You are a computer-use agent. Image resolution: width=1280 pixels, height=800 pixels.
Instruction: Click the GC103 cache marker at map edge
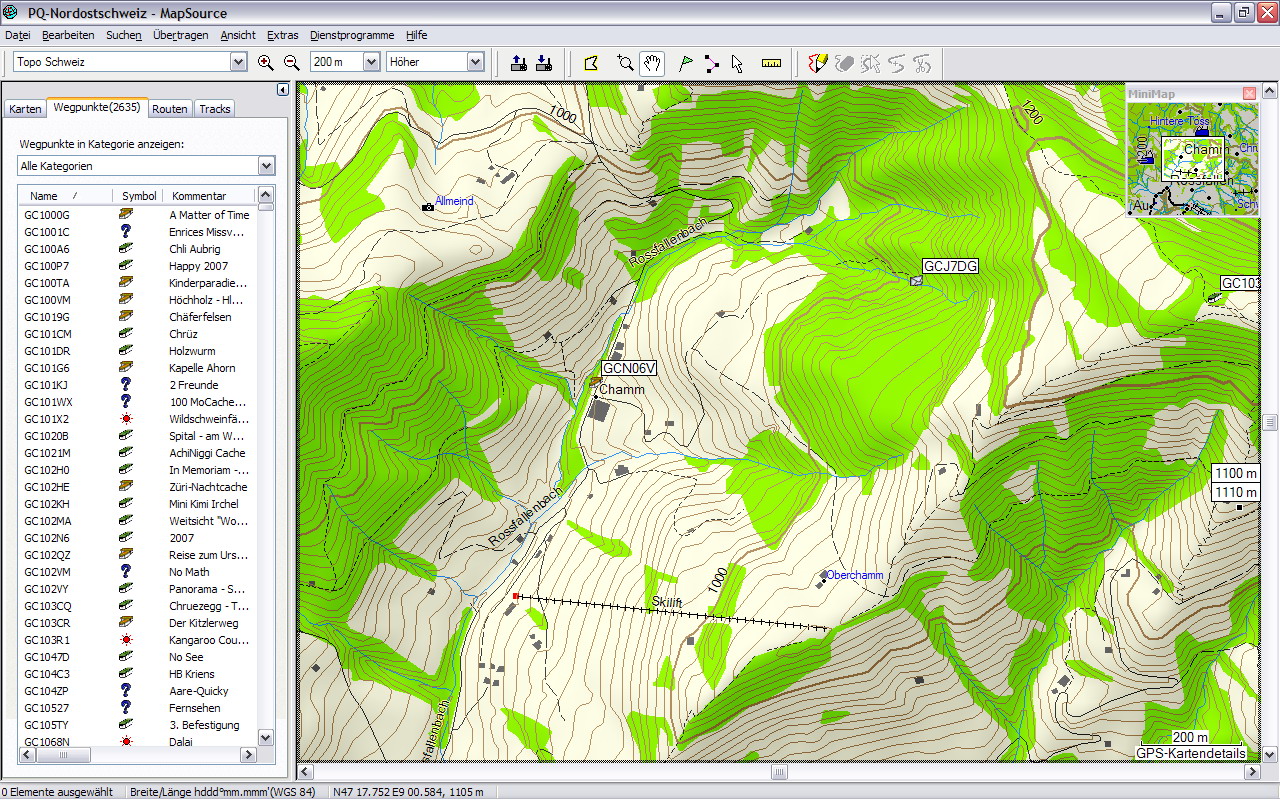1213,297
